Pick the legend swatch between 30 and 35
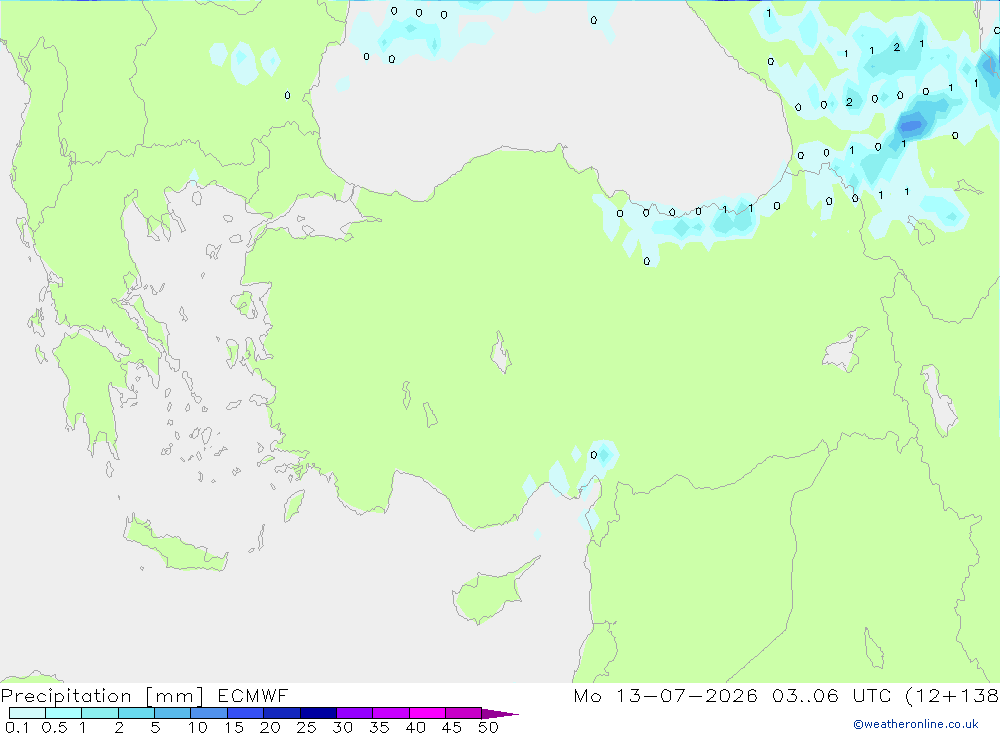1000x733 pixels. click(355, 713)
